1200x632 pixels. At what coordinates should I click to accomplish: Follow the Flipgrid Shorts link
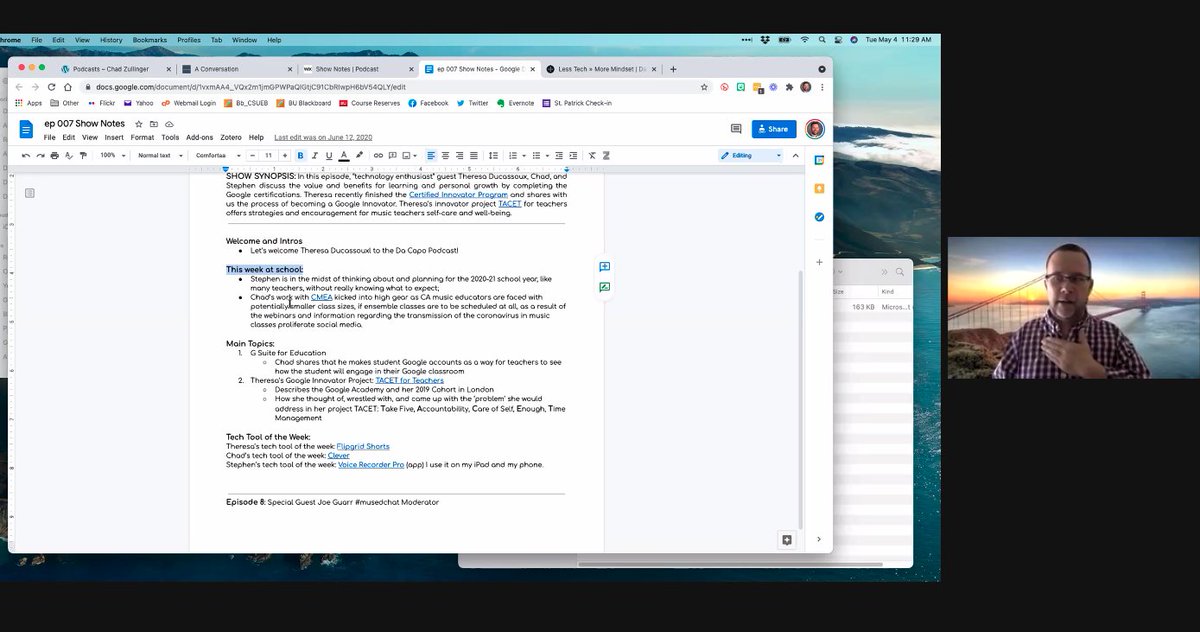pos(363,446)
